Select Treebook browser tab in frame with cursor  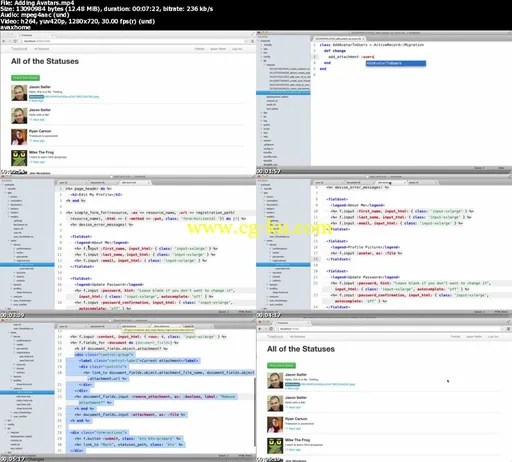click(292, 323)
